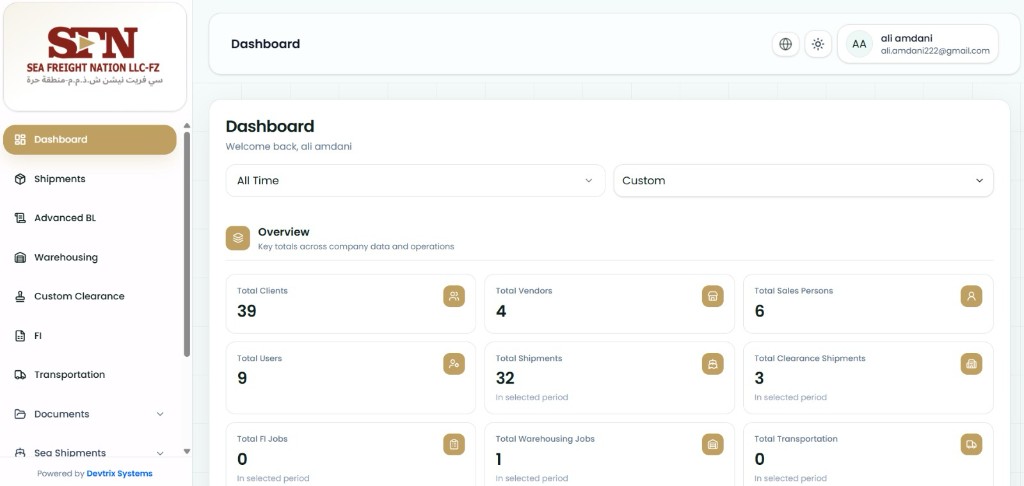This screenshot has width=1024, height=486.
Task: Click the sidebar scrollbar down arrow
Action: [x=187, y=451]
